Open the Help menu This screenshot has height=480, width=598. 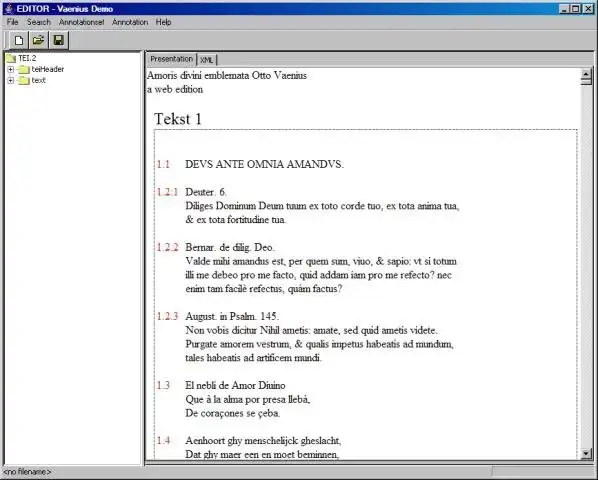163,22
